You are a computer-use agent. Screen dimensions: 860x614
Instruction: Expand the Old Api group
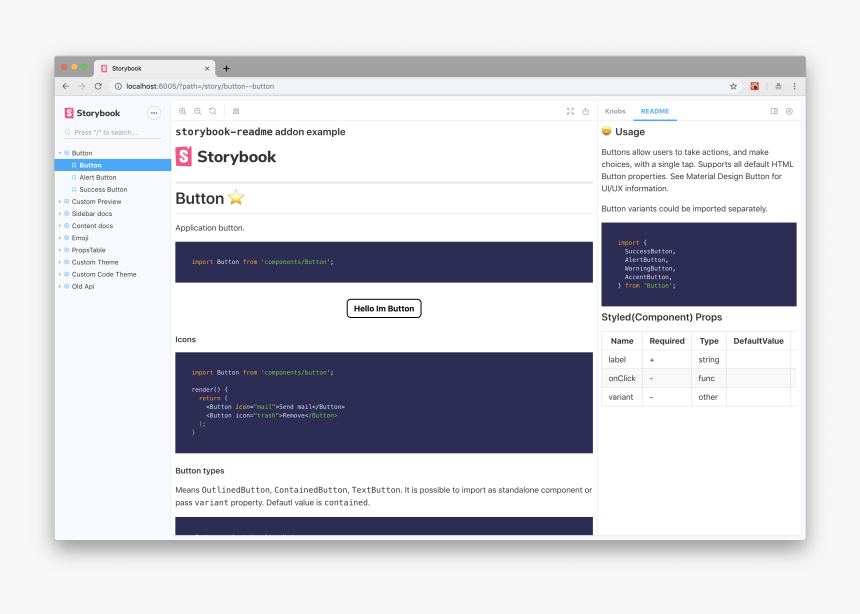click(x=83, y=286)
